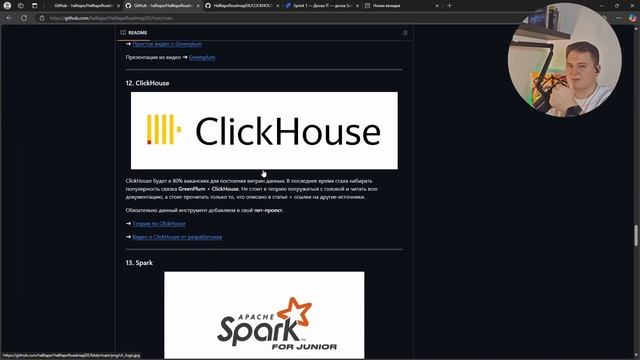Switch to the CLICKHOUSE GitHub tab
The image size is (640, 360).
point(242,6)
